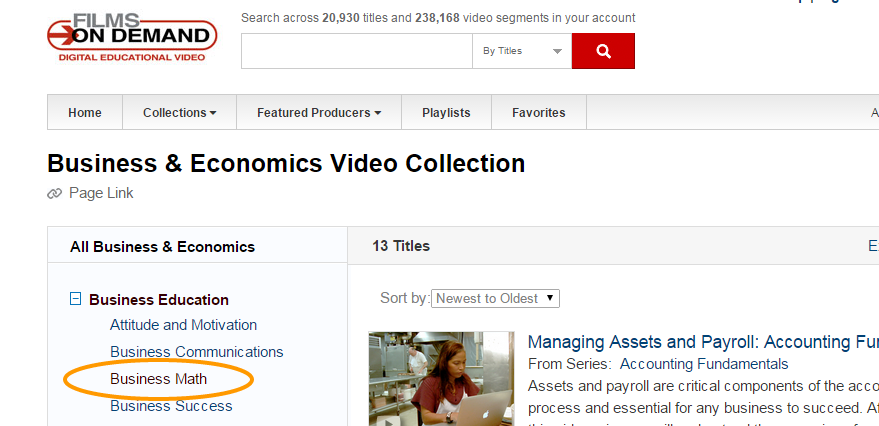Image resolution: width=879 pixels, height=426 pixels.
Task: Open Managing Assets and Payroll video title
Action: pyautogui.click(x=703, y=342)
